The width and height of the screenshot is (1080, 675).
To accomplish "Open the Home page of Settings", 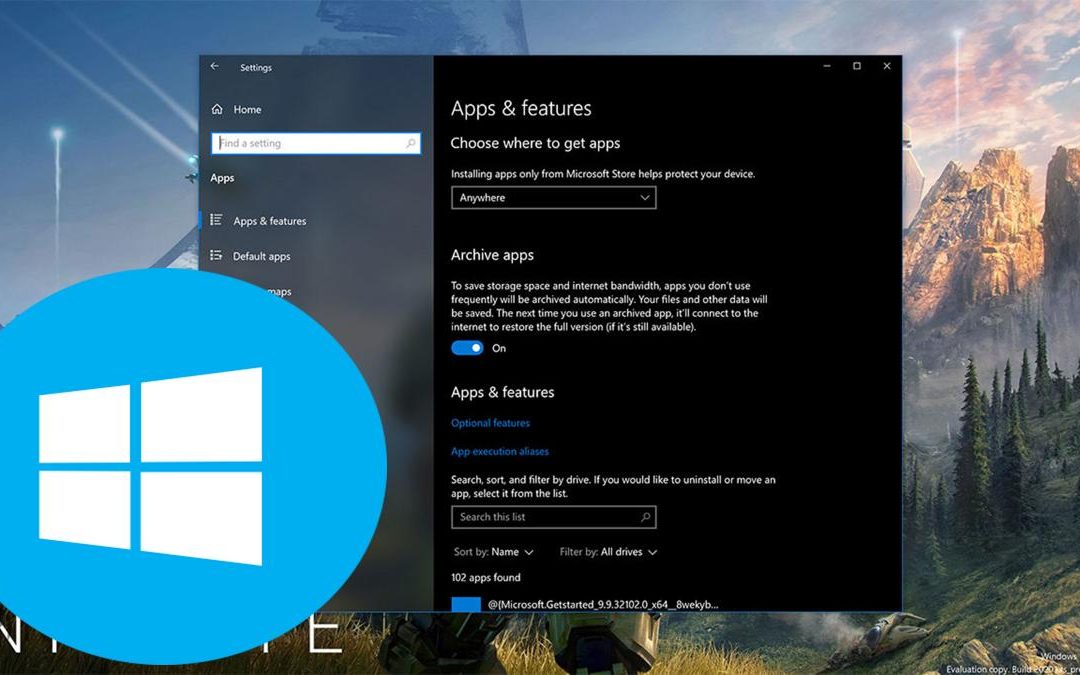I will [x=247, y=110].
